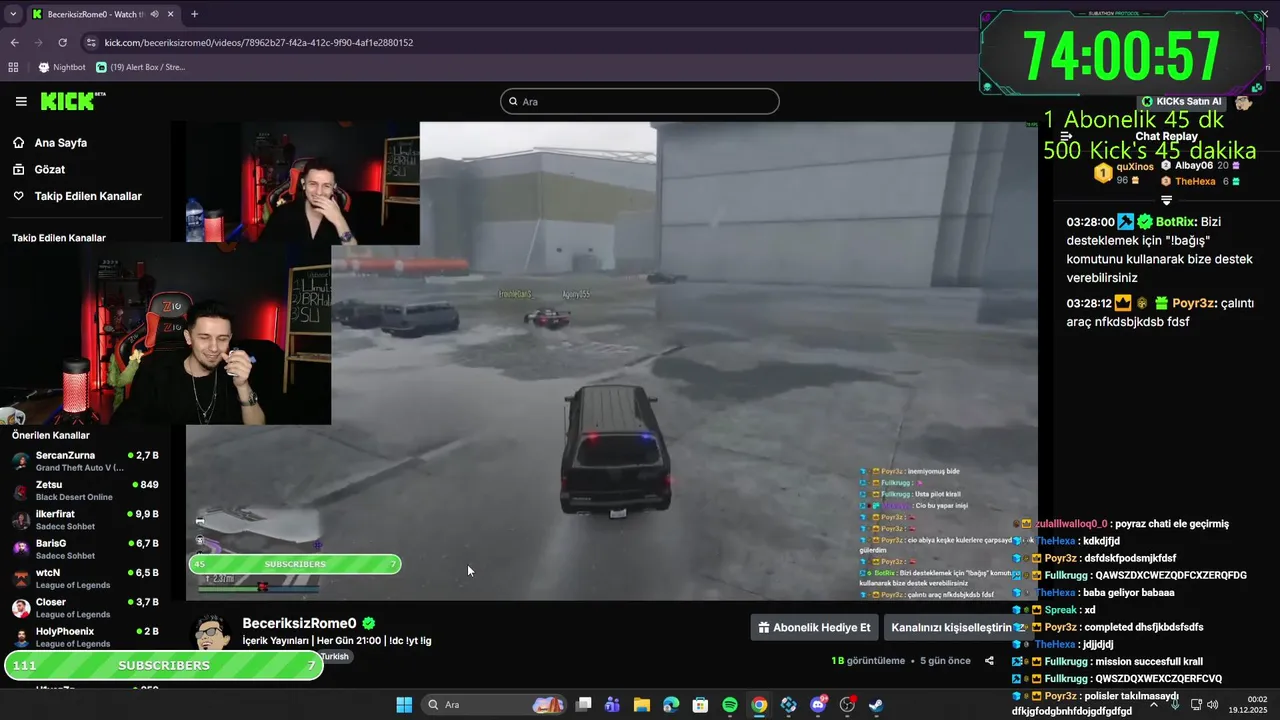The image size is (1280, 720).
Task: Focus the Kick 'Ara' search field
Action: point(639,101)
